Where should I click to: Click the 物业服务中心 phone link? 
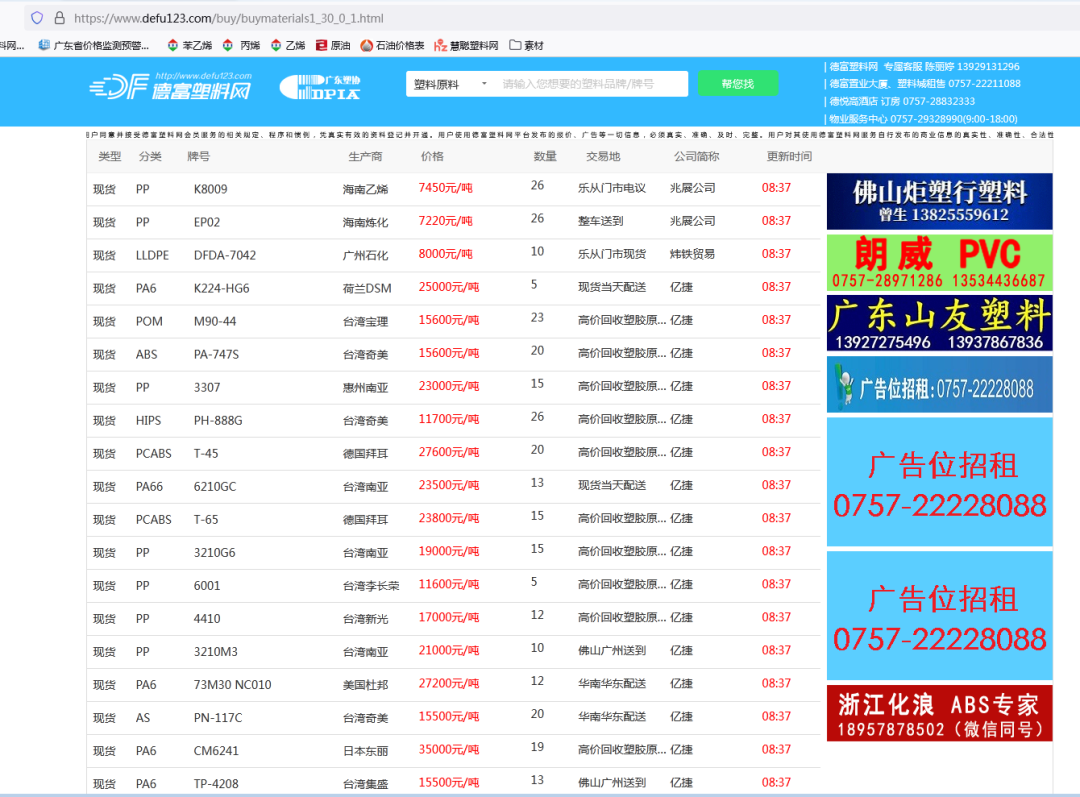pyautogui.click(x=923, y=118)
